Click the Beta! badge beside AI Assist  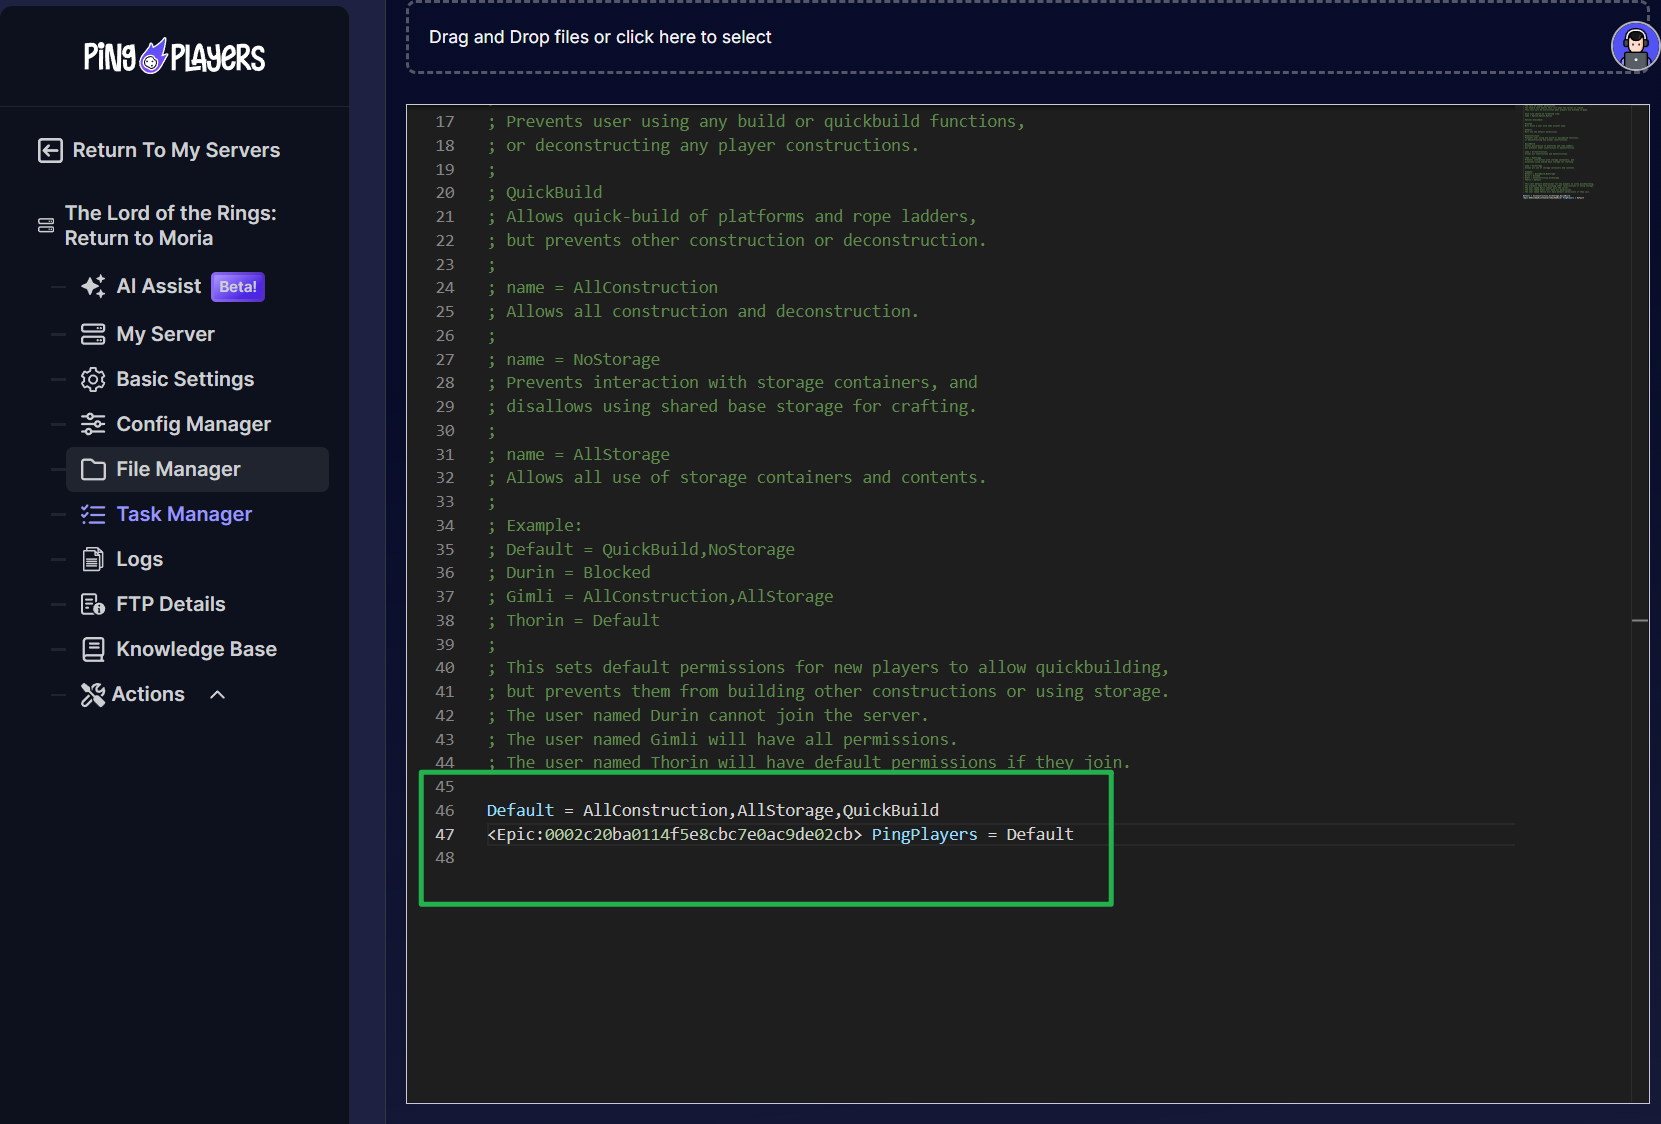click(238, 287)
